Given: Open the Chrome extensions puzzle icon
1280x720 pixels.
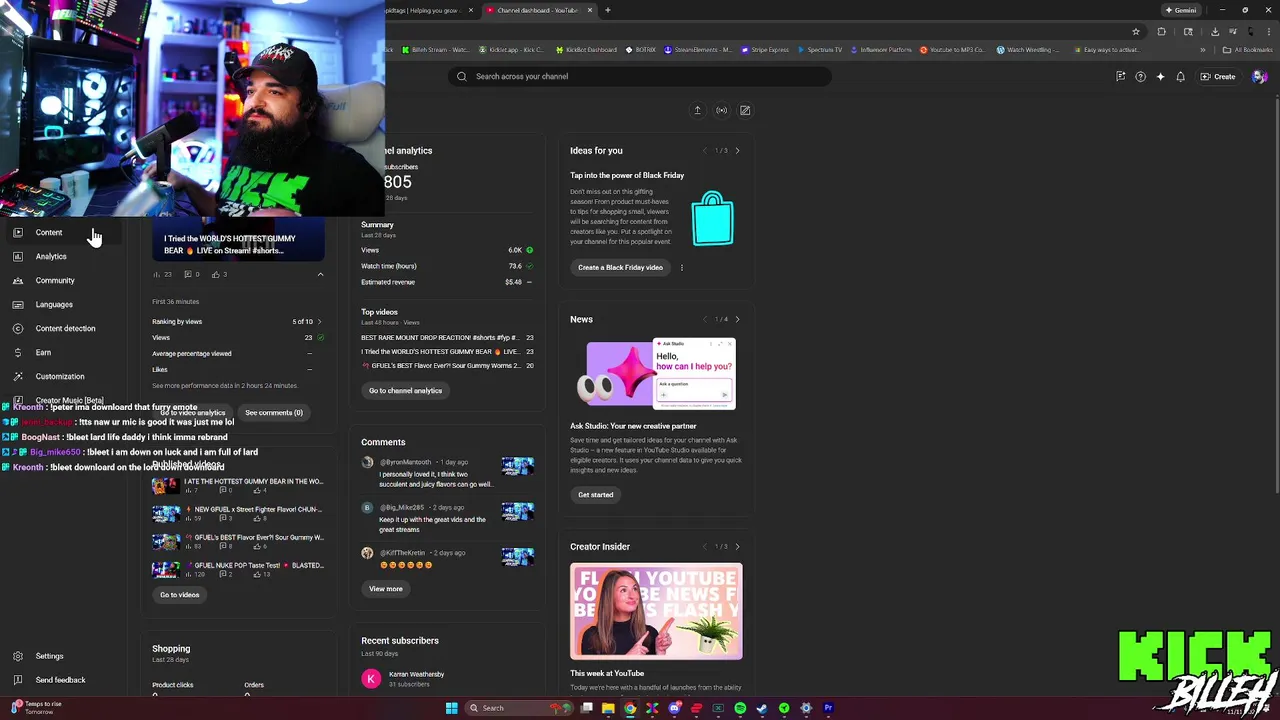Looking at the screenshot, I should pyautogui.click(x=1161, y=31).
